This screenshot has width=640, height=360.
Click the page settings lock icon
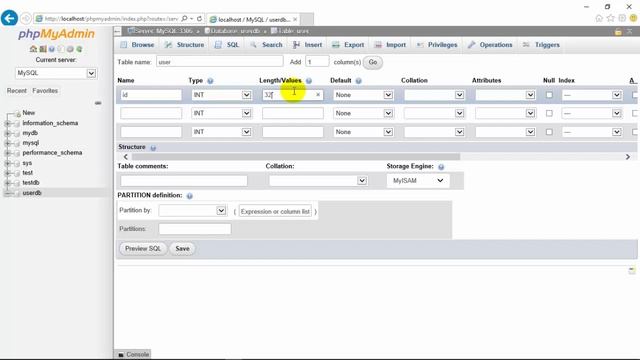coord(618,31)
